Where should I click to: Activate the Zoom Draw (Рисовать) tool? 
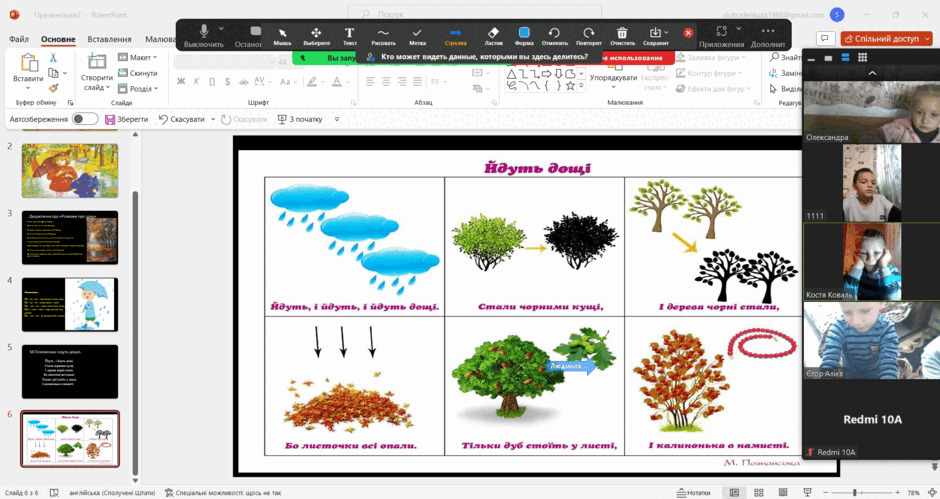pos(383,36)
